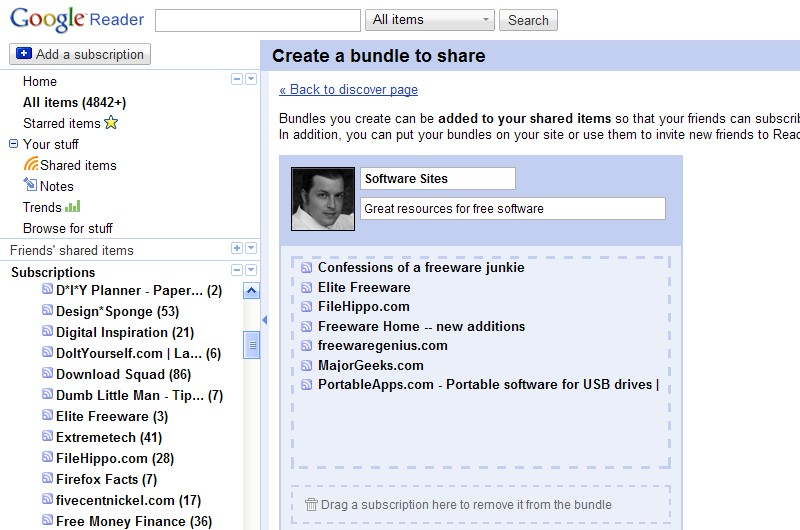Collapse the Your stuff section

click(14, 144)
